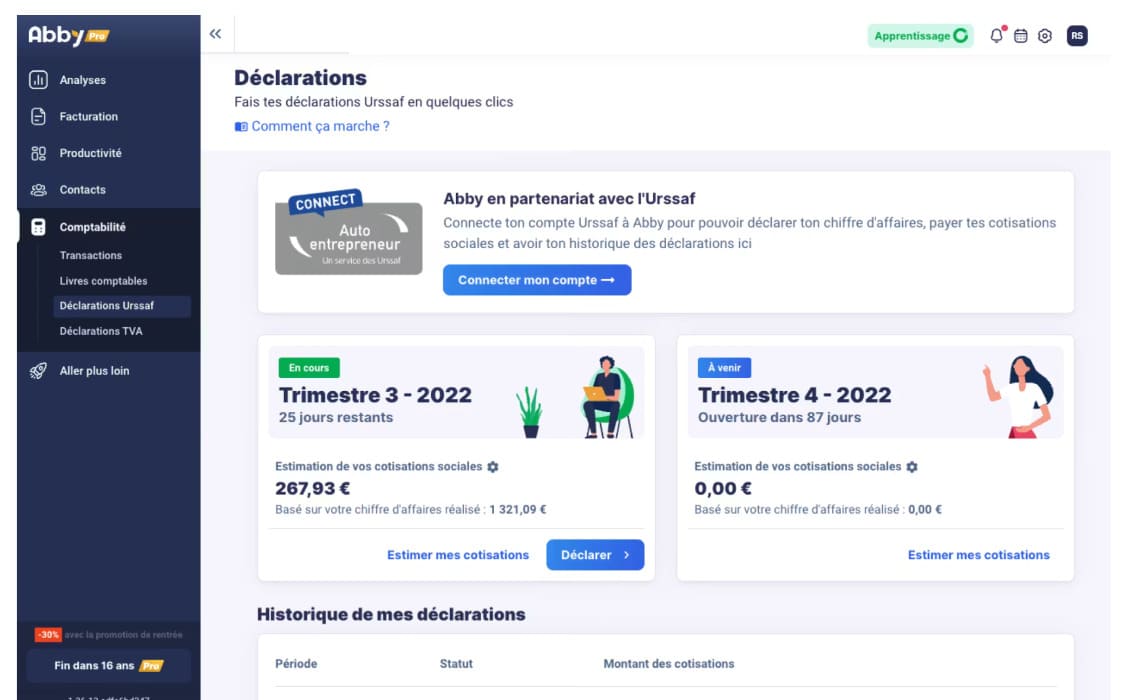Click the Période column header
Screen dimensions: 1140x700
296,664
